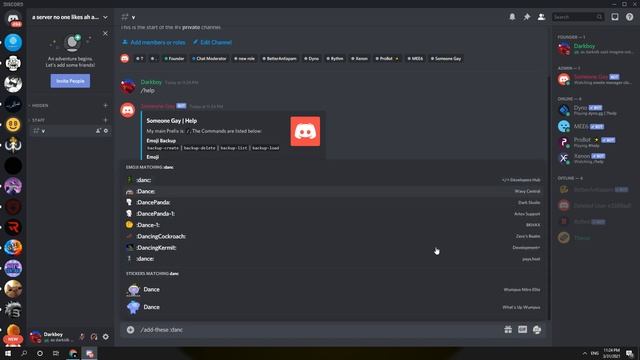Open the v channel in STAFF category
This screenshot has width=640, height=360.
click(70, 131)
